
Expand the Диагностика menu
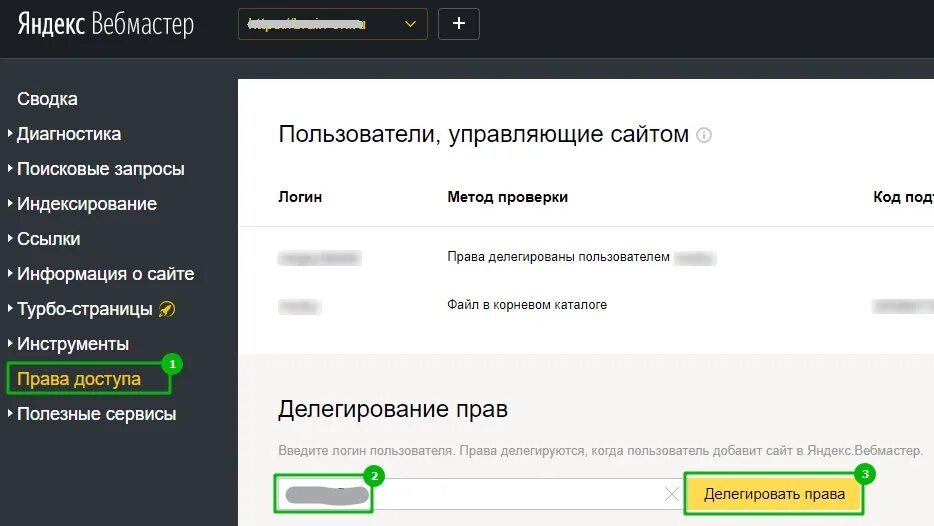[x=69, y=134]
